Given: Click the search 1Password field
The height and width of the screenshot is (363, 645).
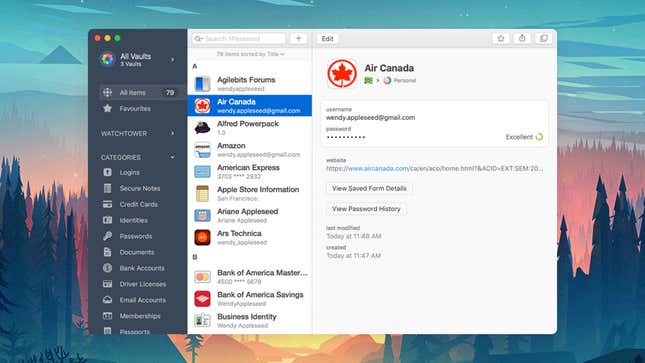Looking at the screenshot, I should pyautogui.click(x=239, y=39).
